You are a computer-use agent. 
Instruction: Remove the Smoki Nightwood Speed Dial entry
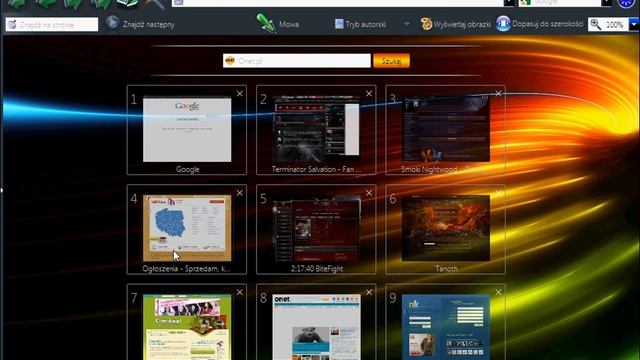pos(498,93)
